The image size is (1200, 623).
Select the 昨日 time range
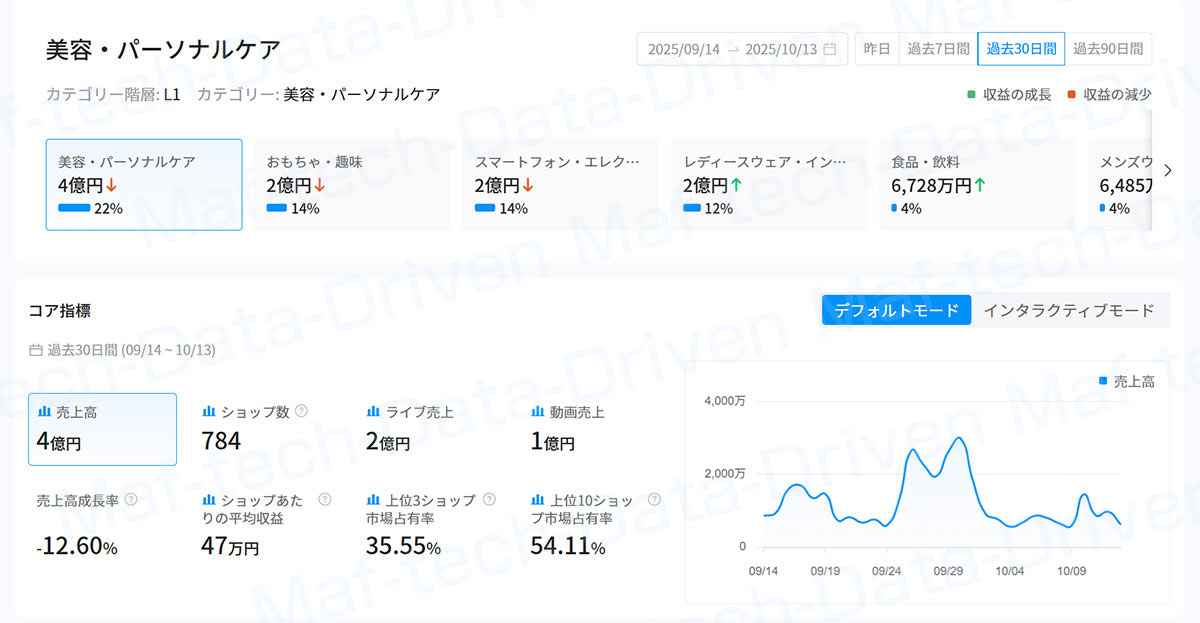[x=877, y=48]
